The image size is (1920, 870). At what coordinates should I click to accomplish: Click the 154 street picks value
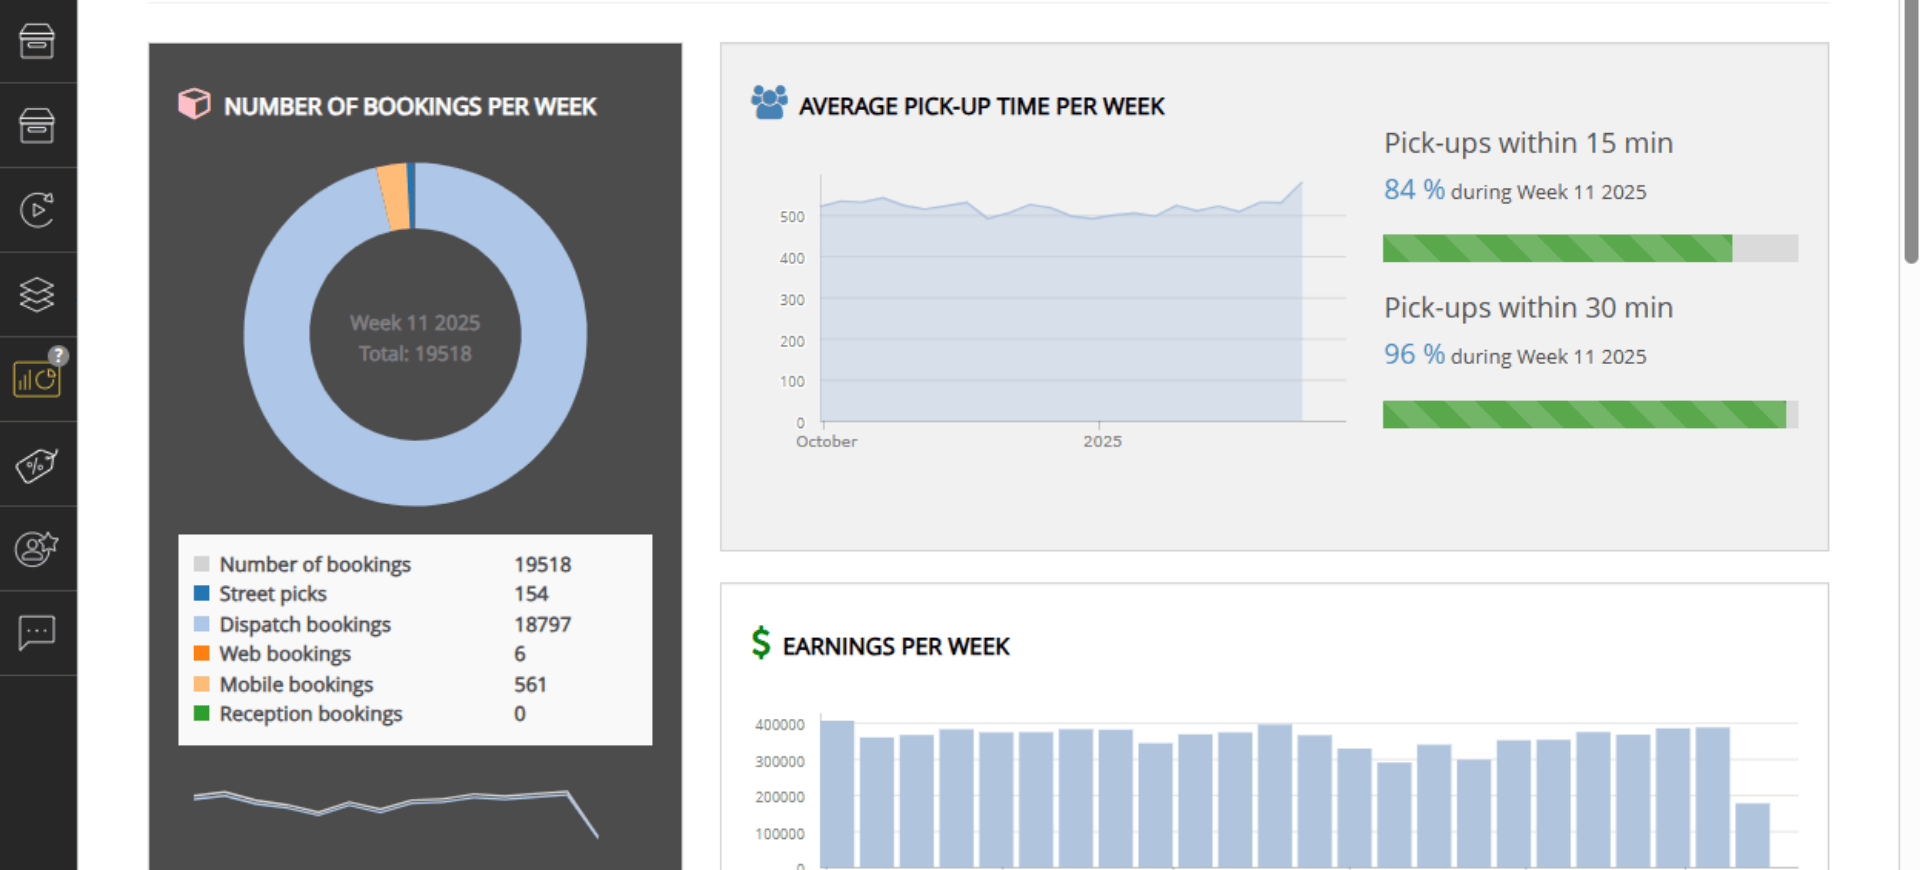tap(531, 593)
